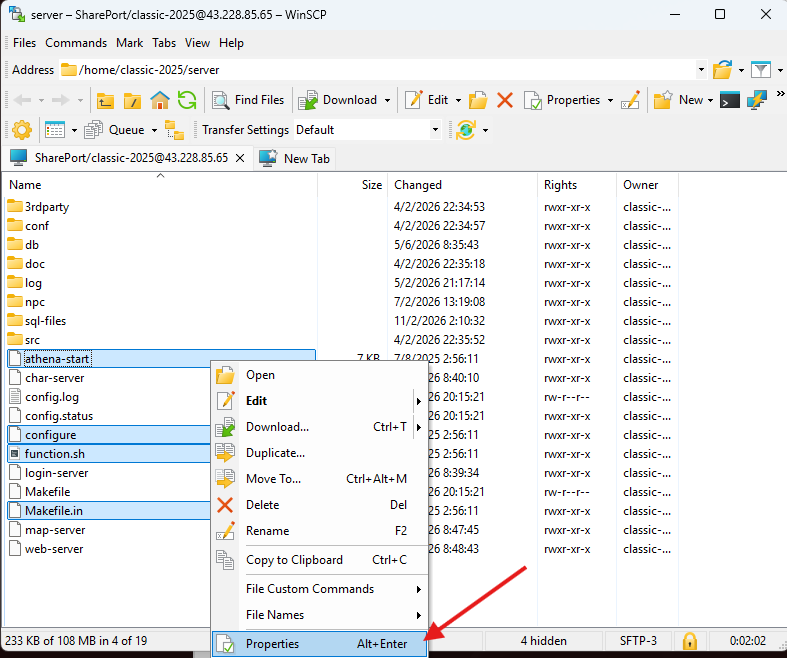The image size is (787, 658).
Task: Click the open directory bookmark icon
Action: tap(722, 70)
